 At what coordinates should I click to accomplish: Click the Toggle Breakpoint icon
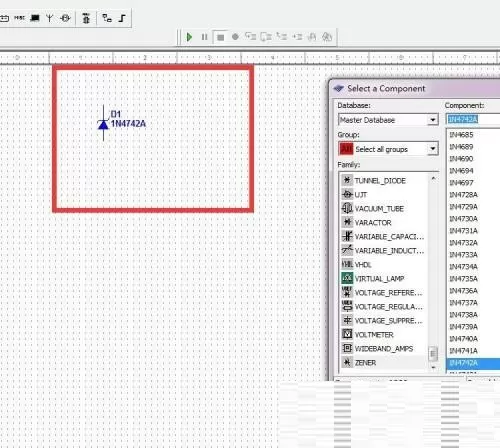[x=312, y=37]
